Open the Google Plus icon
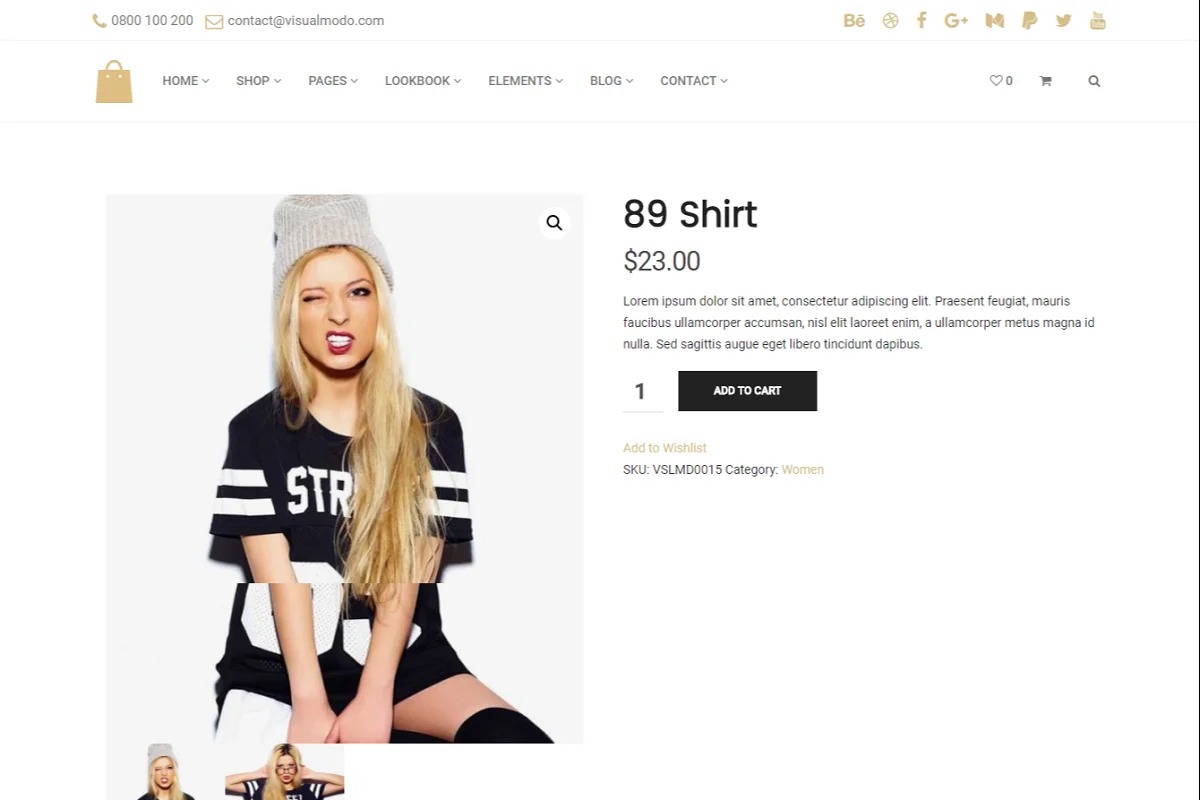 coord(956,20)
